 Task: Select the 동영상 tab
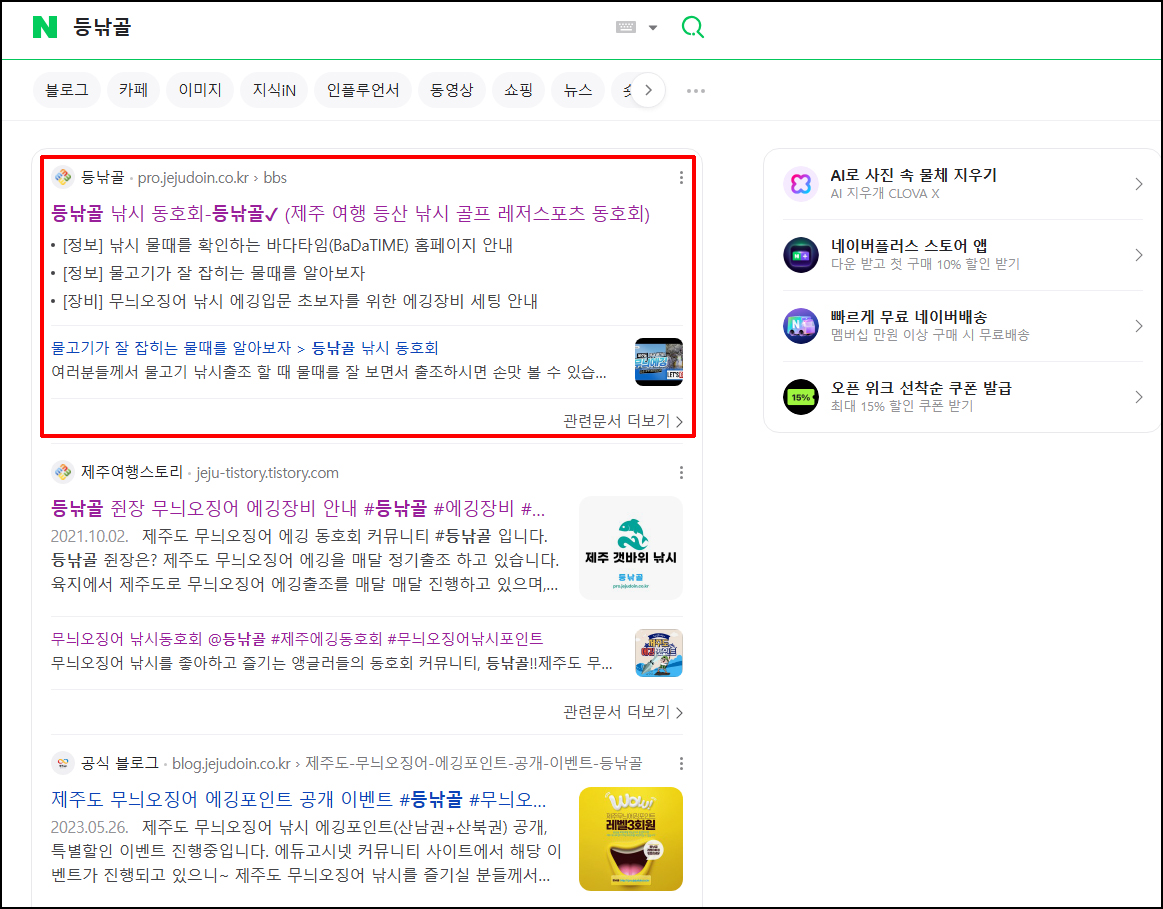pos(451,90)
